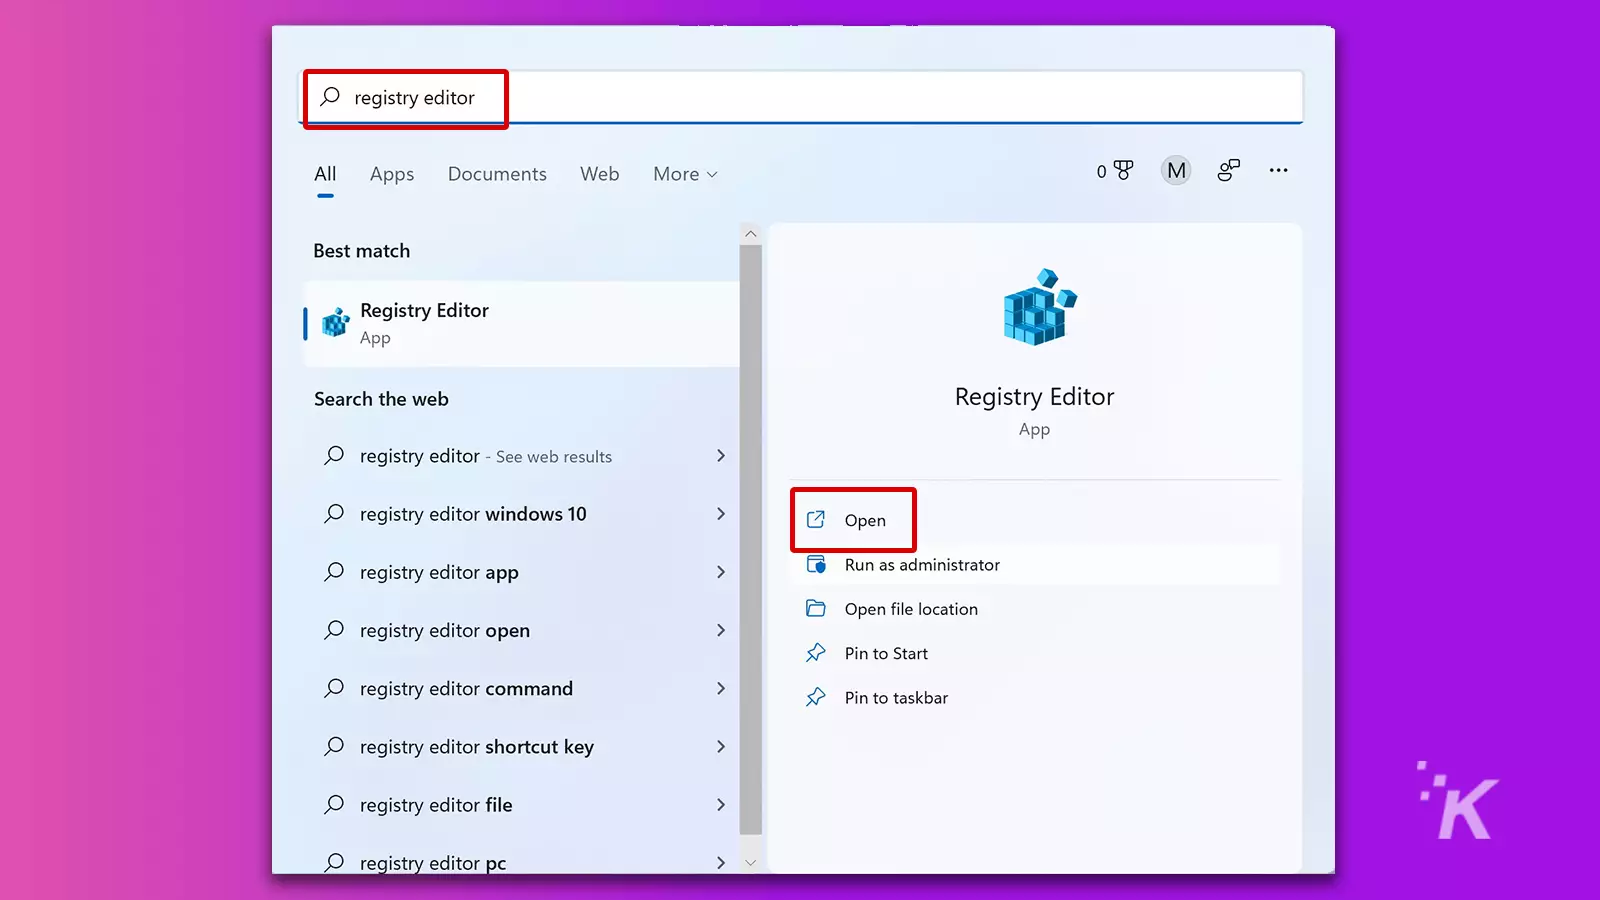Click the results list scrollbar thumb

750,540
